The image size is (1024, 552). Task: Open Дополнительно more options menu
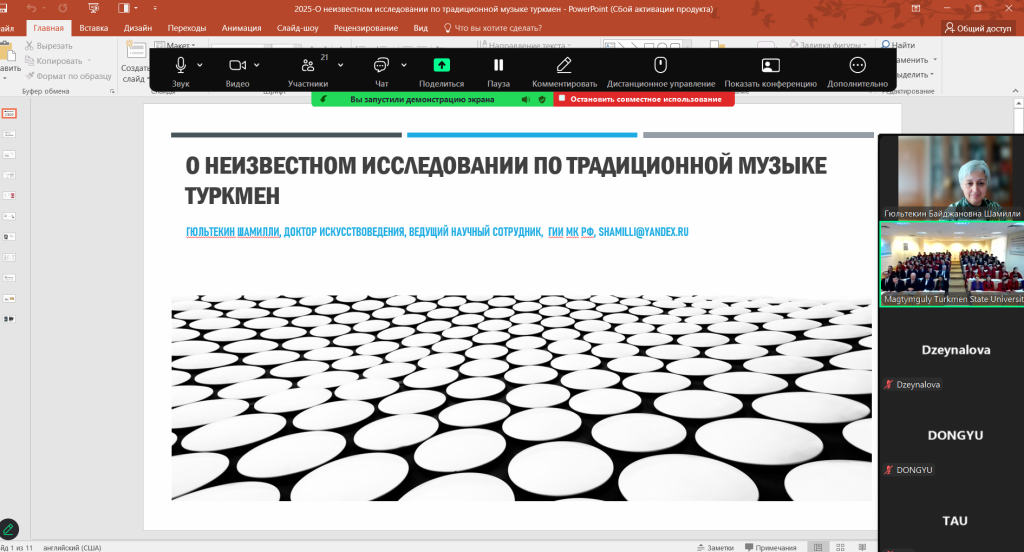857,71
